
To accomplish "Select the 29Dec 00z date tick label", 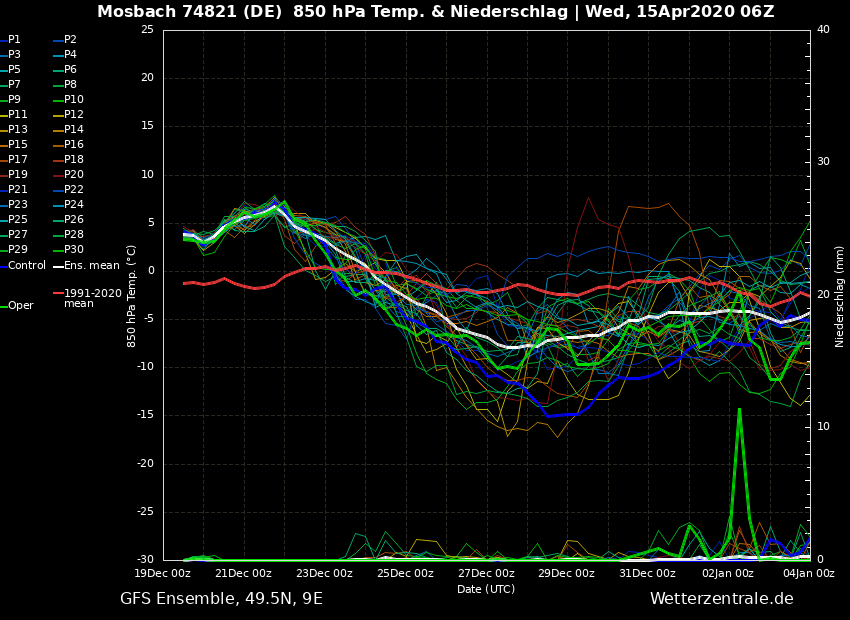I will click(x=566, y=574).
